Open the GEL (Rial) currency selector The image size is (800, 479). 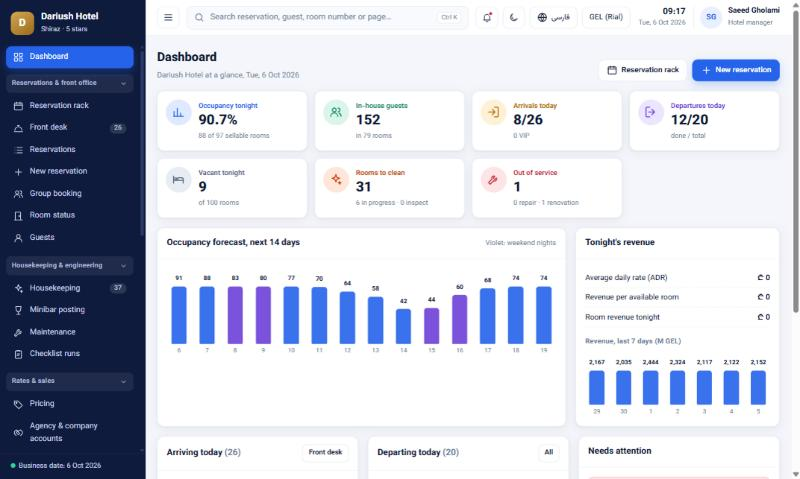pos(606,17)
